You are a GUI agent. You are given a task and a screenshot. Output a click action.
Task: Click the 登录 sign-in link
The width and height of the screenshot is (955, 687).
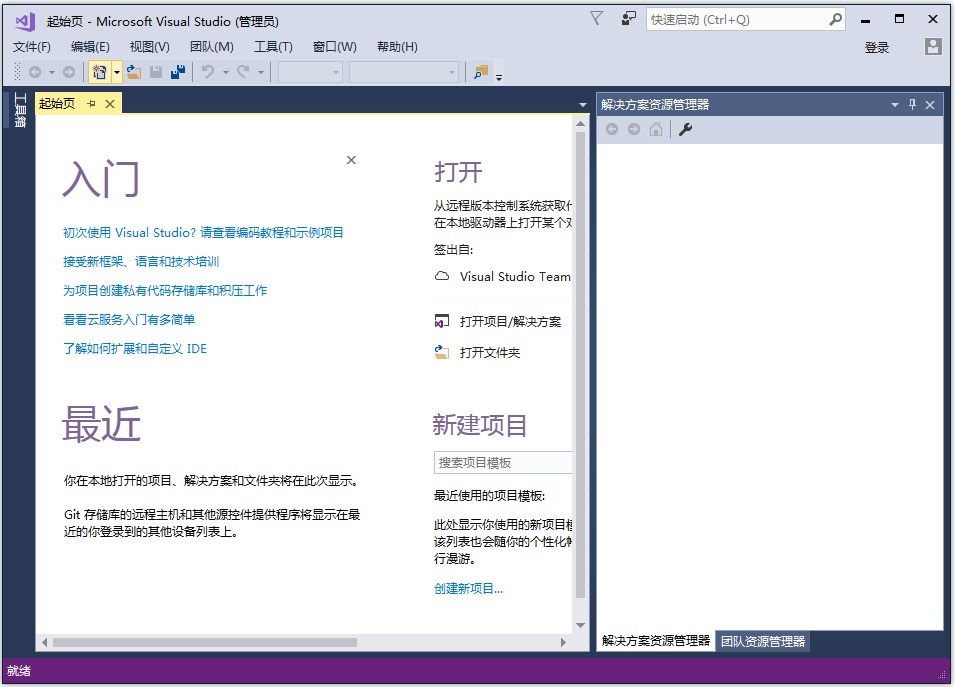[876, 48]
